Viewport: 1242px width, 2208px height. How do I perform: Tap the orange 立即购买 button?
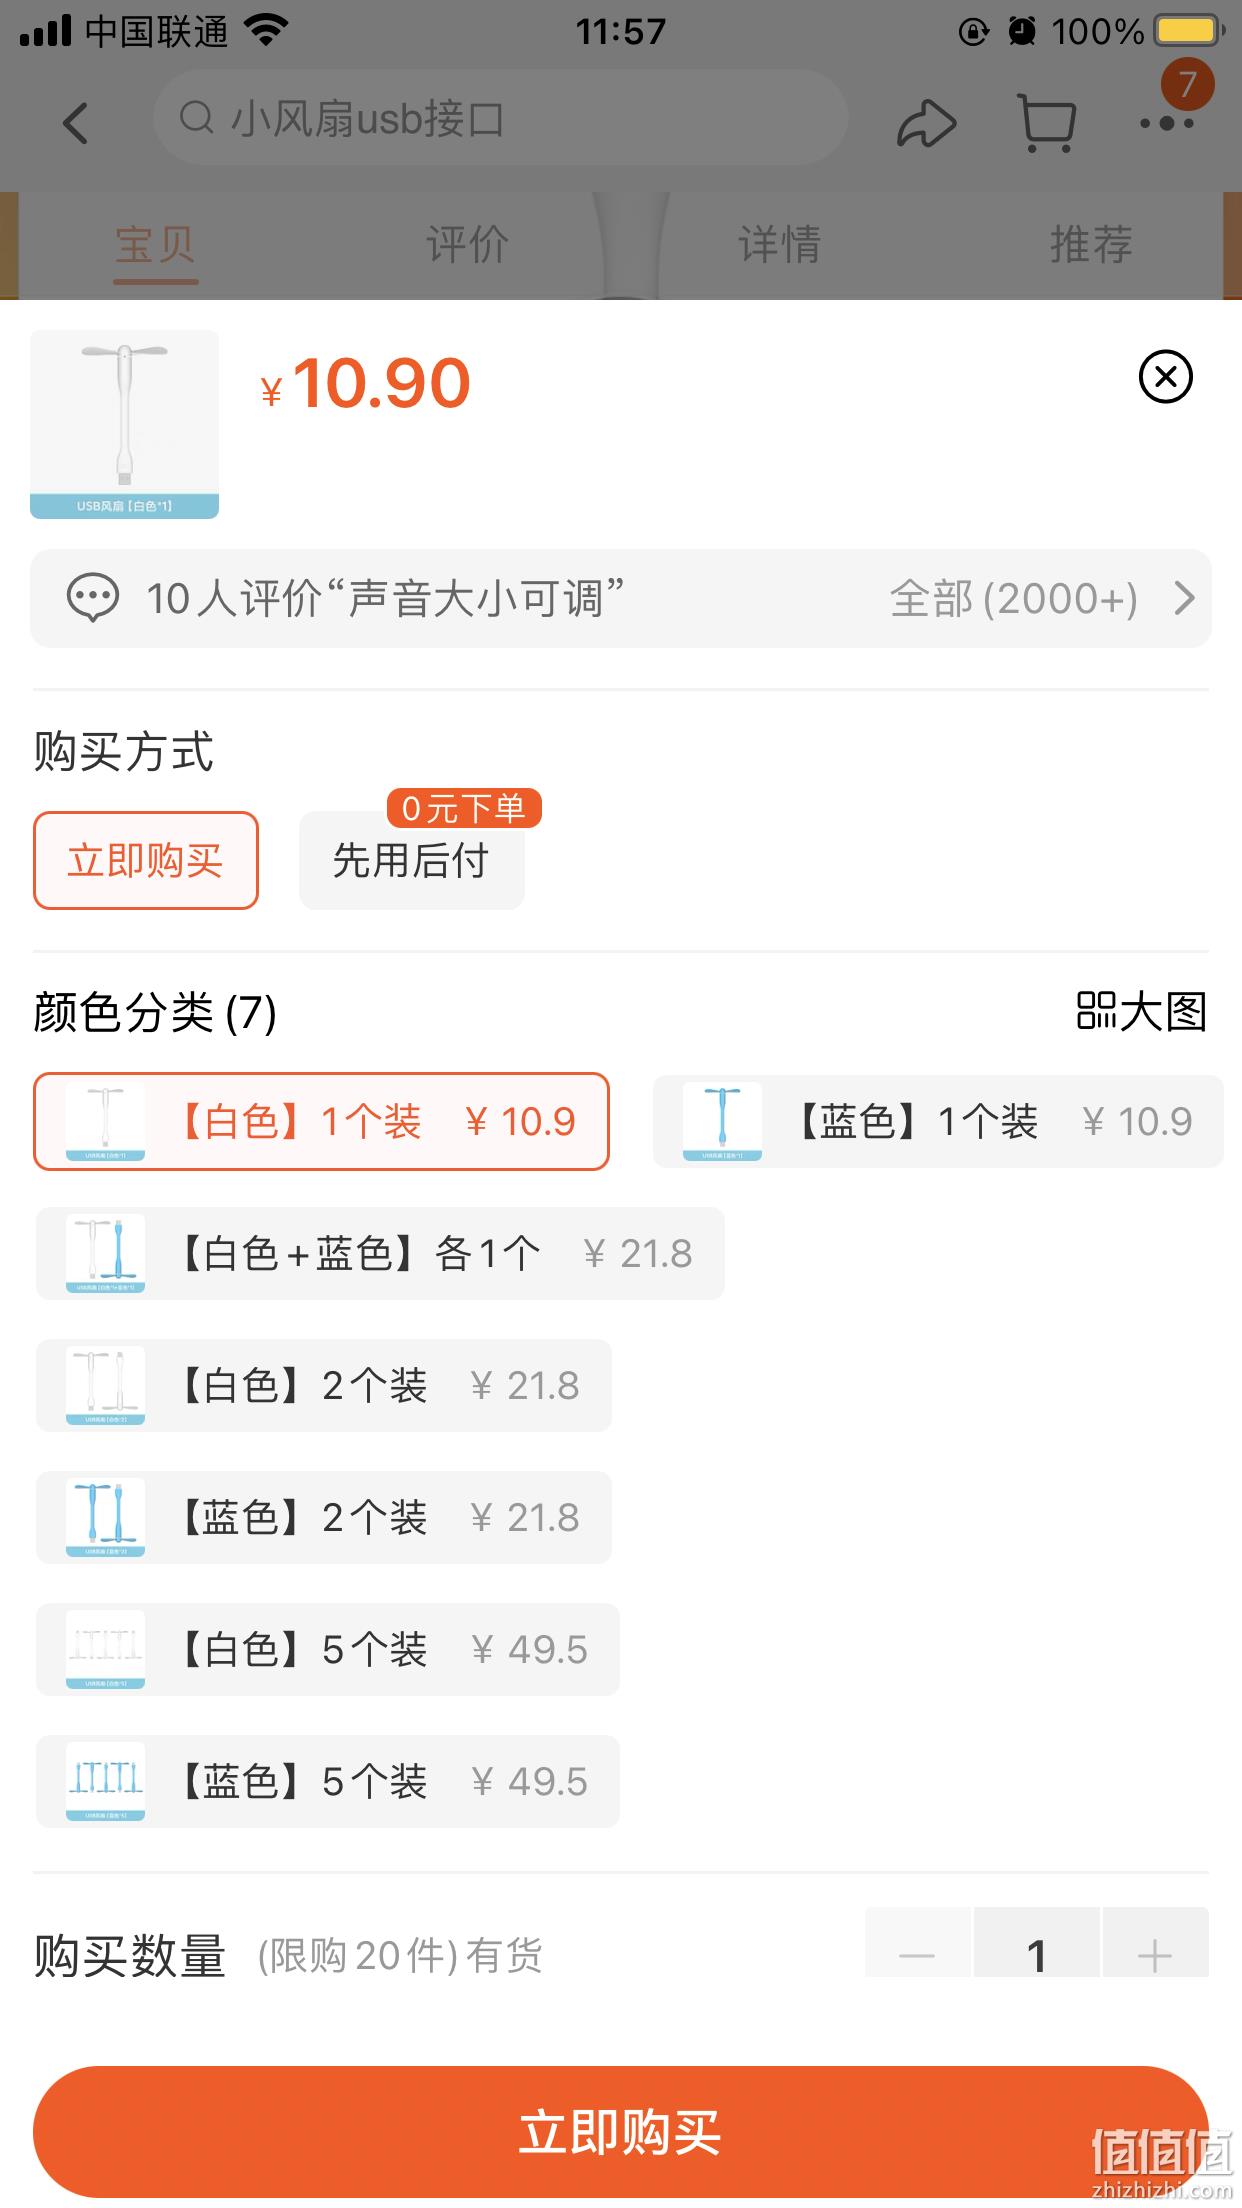coord(621,2133)
